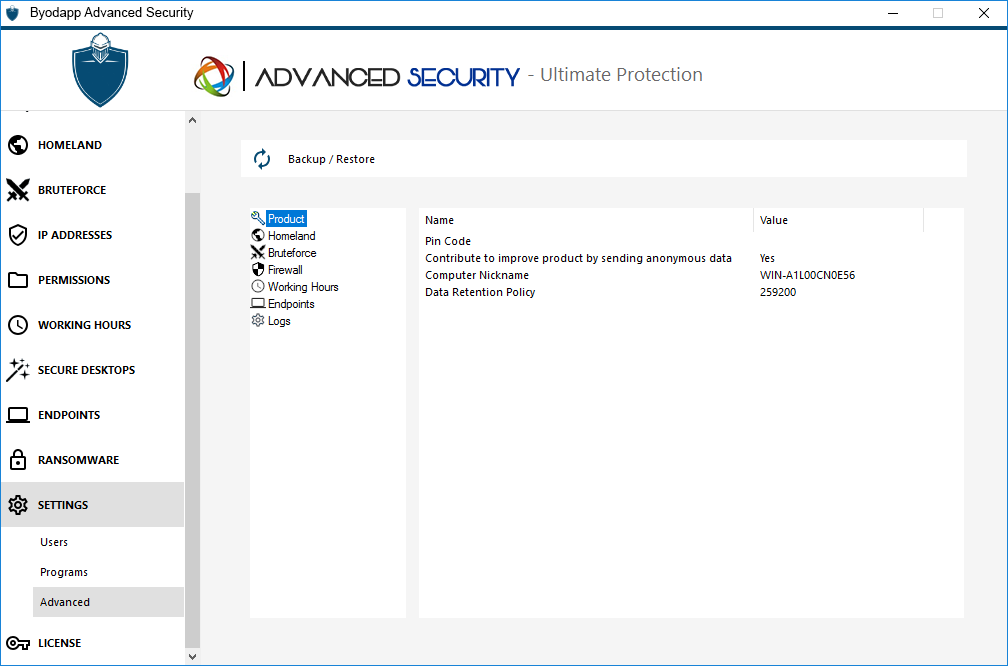Click the clock icon beside Working Hours tree entry
The height and width of the screenshot is (666, 1008).
tap(258, 286)
